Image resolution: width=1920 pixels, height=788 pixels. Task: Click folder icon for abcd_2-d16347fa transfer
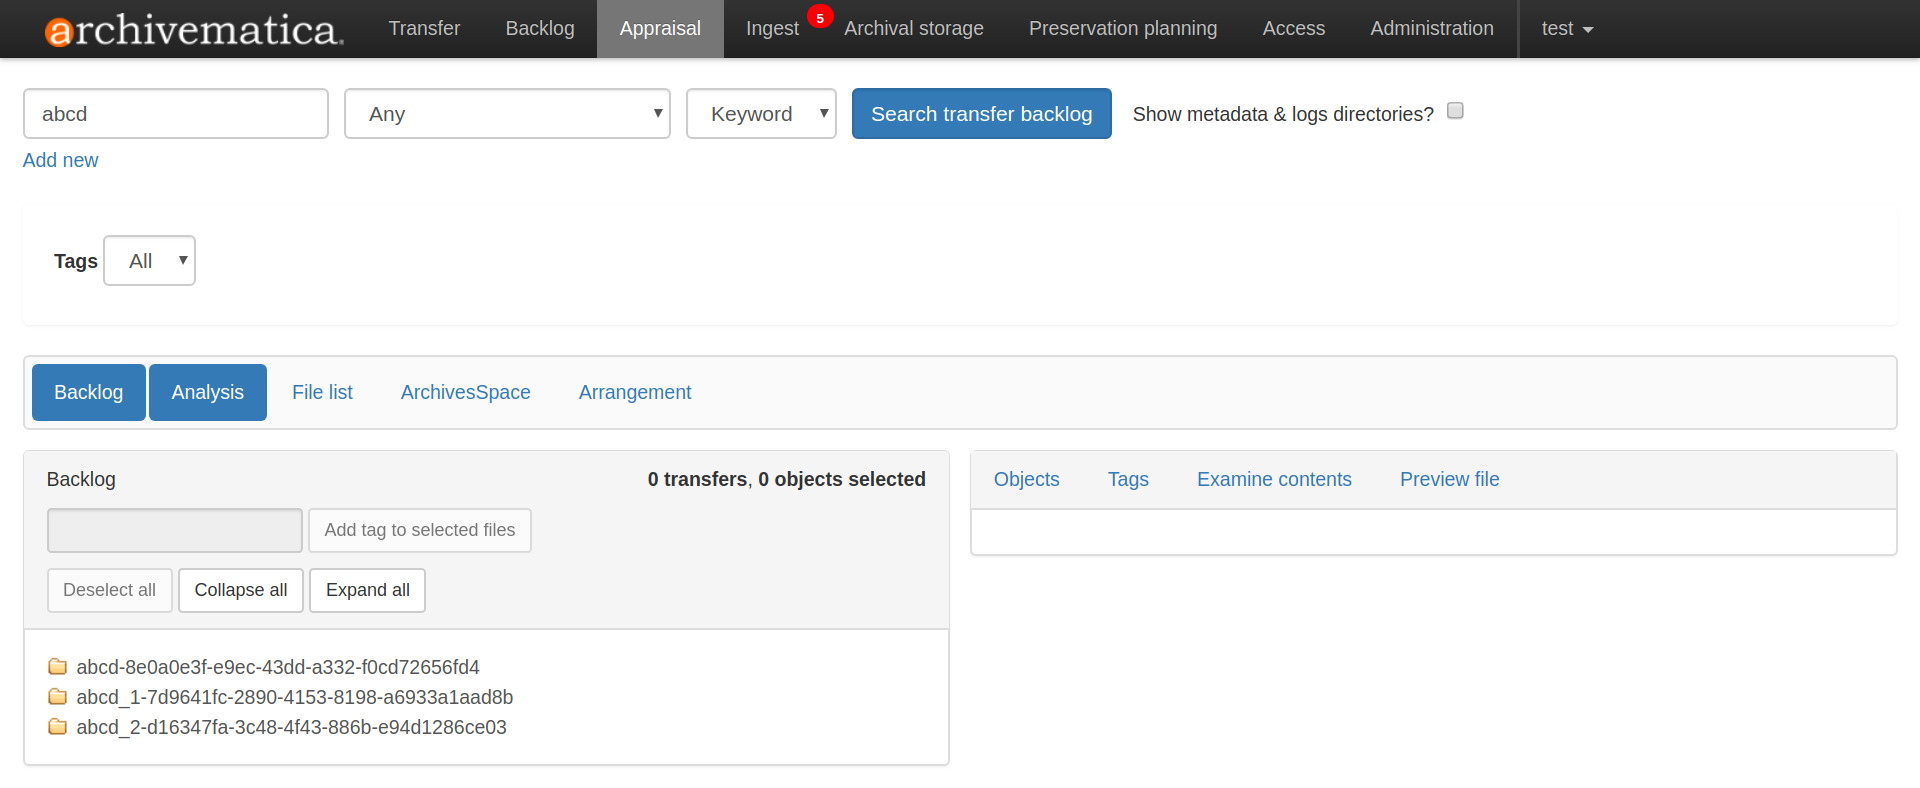point(58,727)
